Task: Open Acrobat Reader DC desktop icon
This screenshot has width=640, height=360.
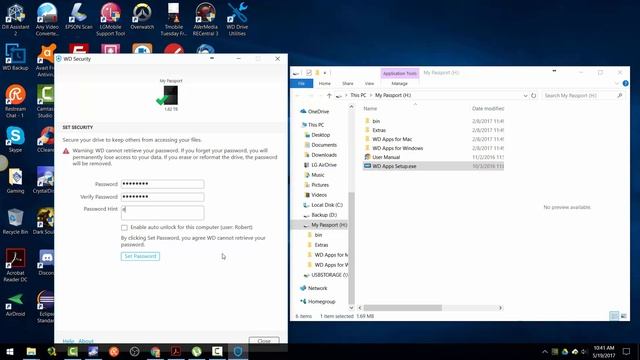Action: (x=15, y=265)
